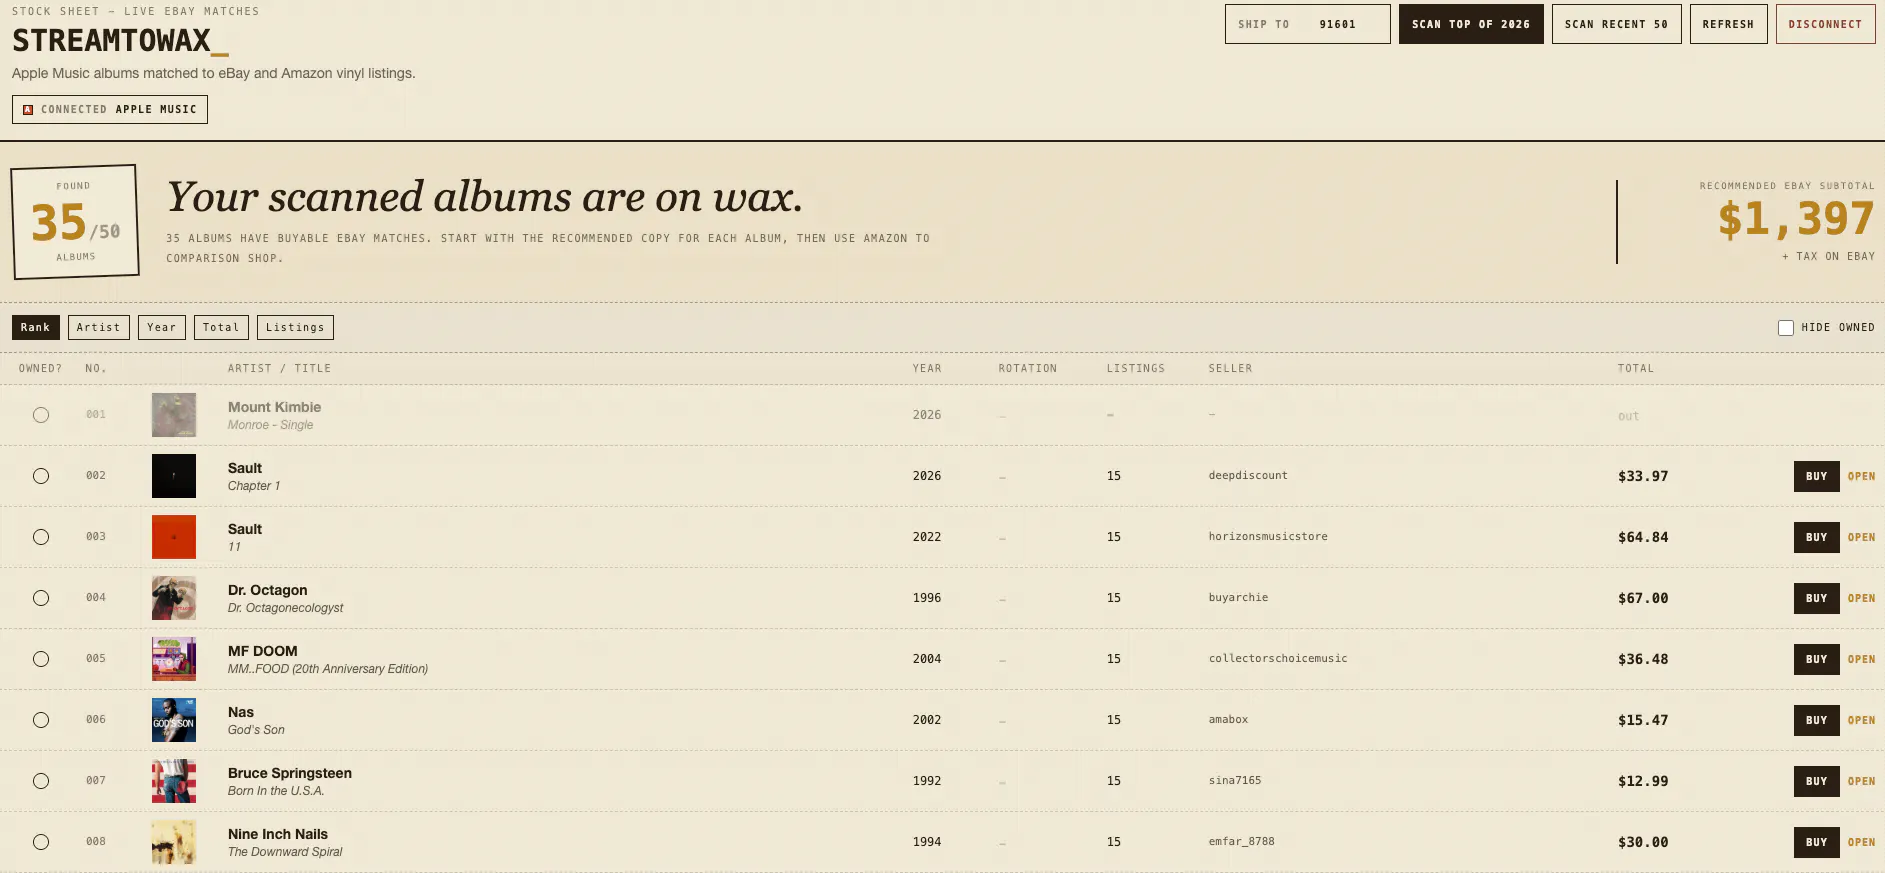Screen dimensions: 1885x873
Task: Mark Mount Kimbie Monroe as owned
Action: point(41,415)
